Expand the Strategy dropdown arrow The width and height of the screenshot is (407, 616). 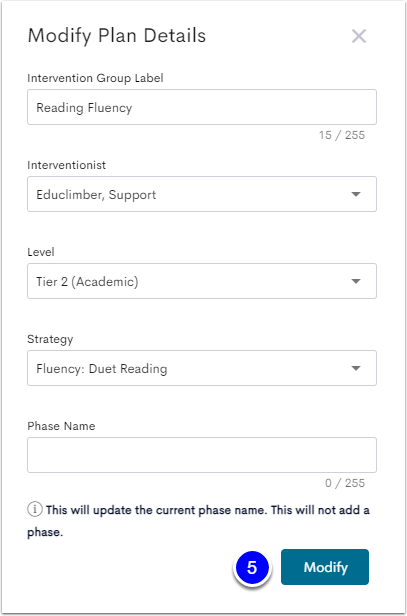[x=356, y=368]
